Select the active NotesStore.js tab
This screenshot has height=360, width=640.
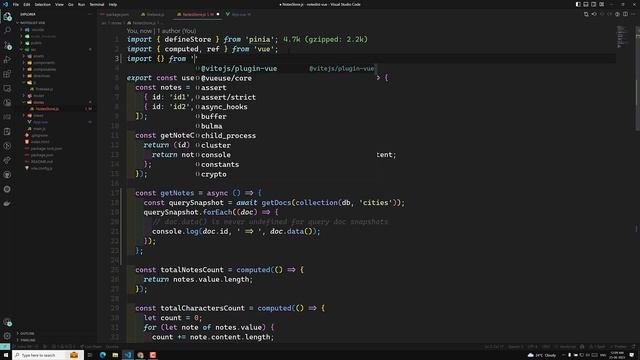(198, 14)
